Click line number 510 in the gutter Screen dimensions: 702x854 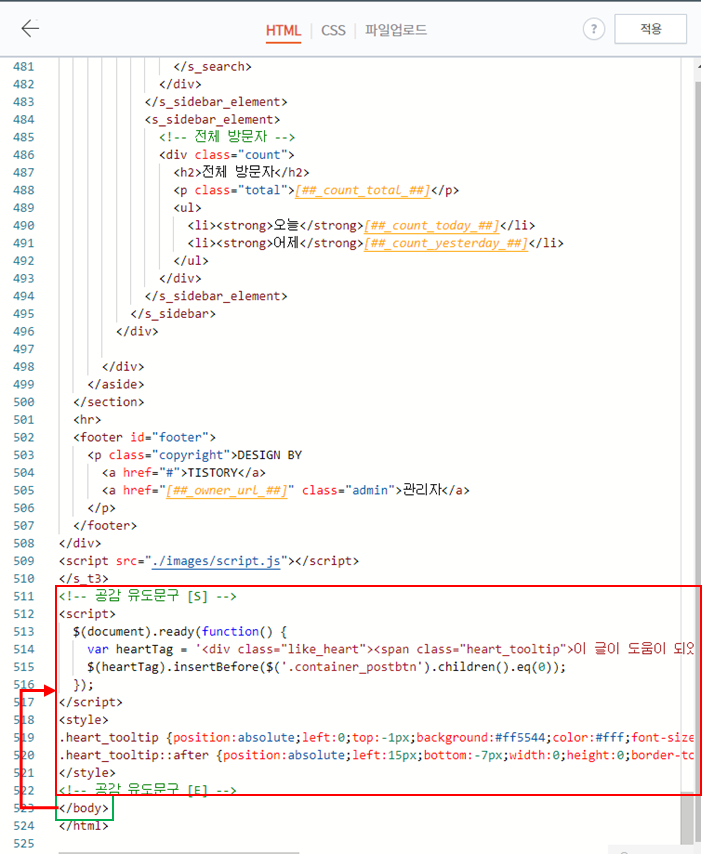point(23,578)
